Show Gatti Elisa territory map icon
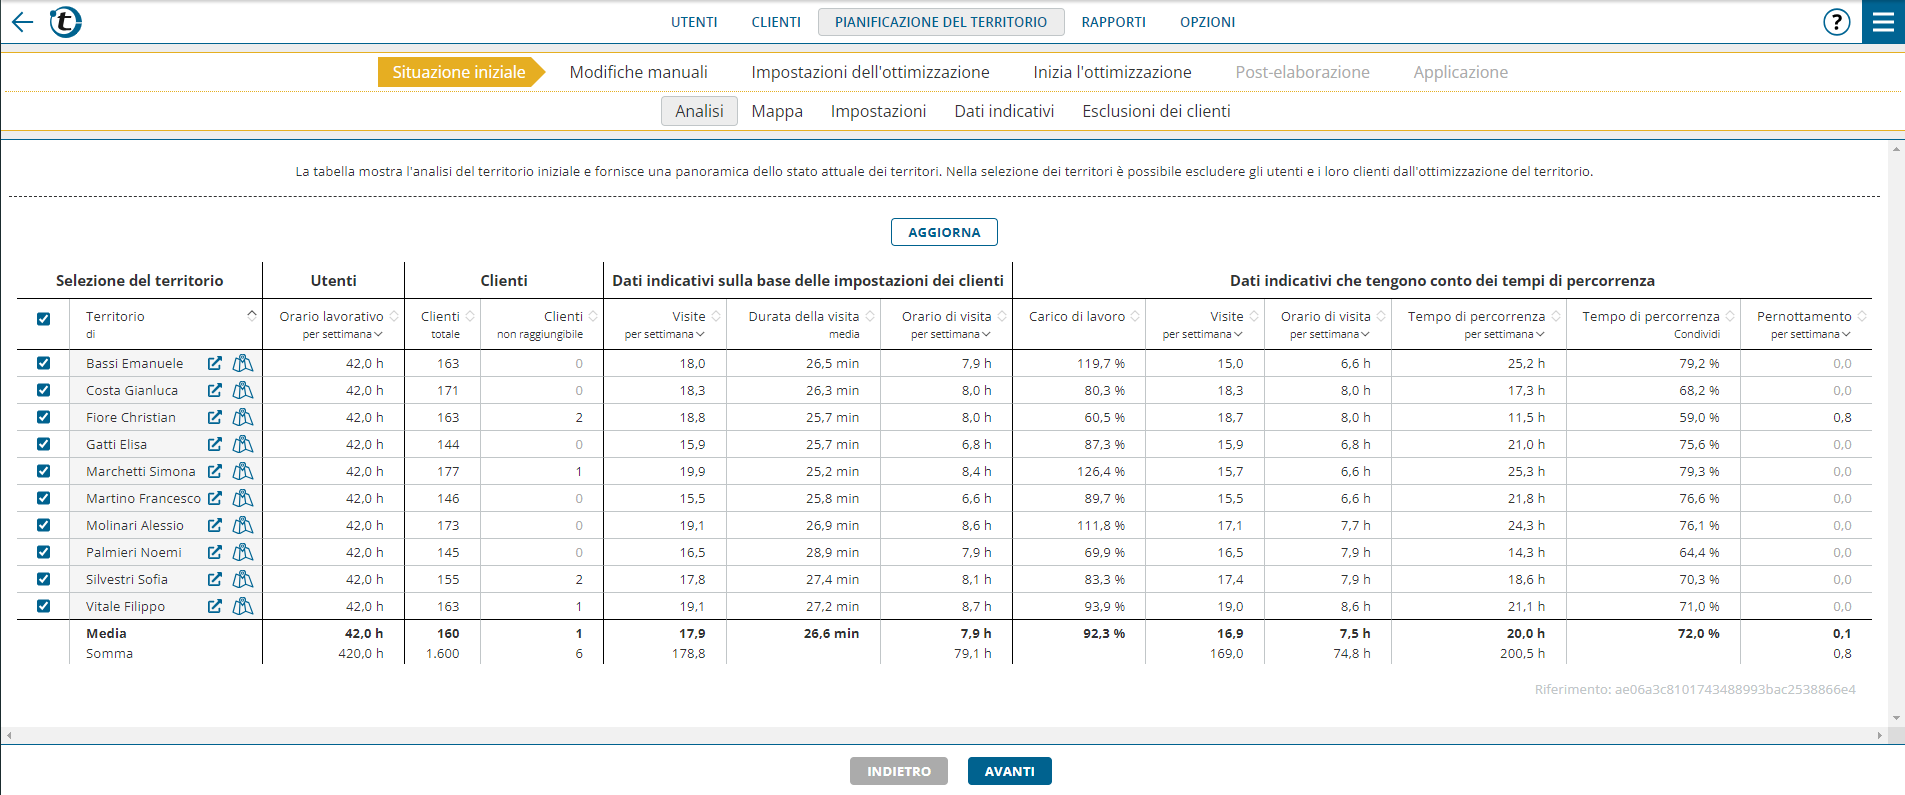This screenshot has height=795, width=1905. (243, 444)
